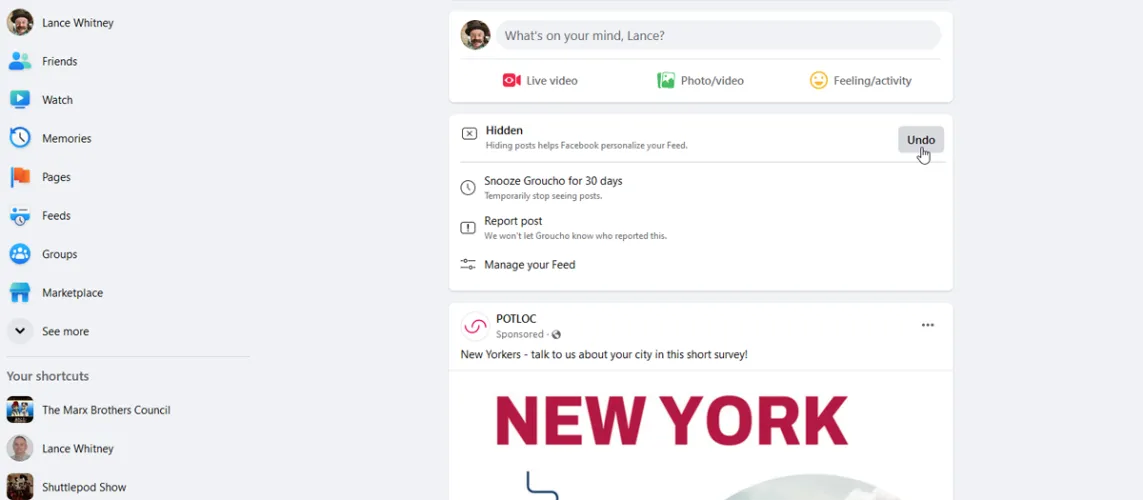Open the Marketplace storefront icon
This screenshot has width=1143, height=500.
[20, 293]
